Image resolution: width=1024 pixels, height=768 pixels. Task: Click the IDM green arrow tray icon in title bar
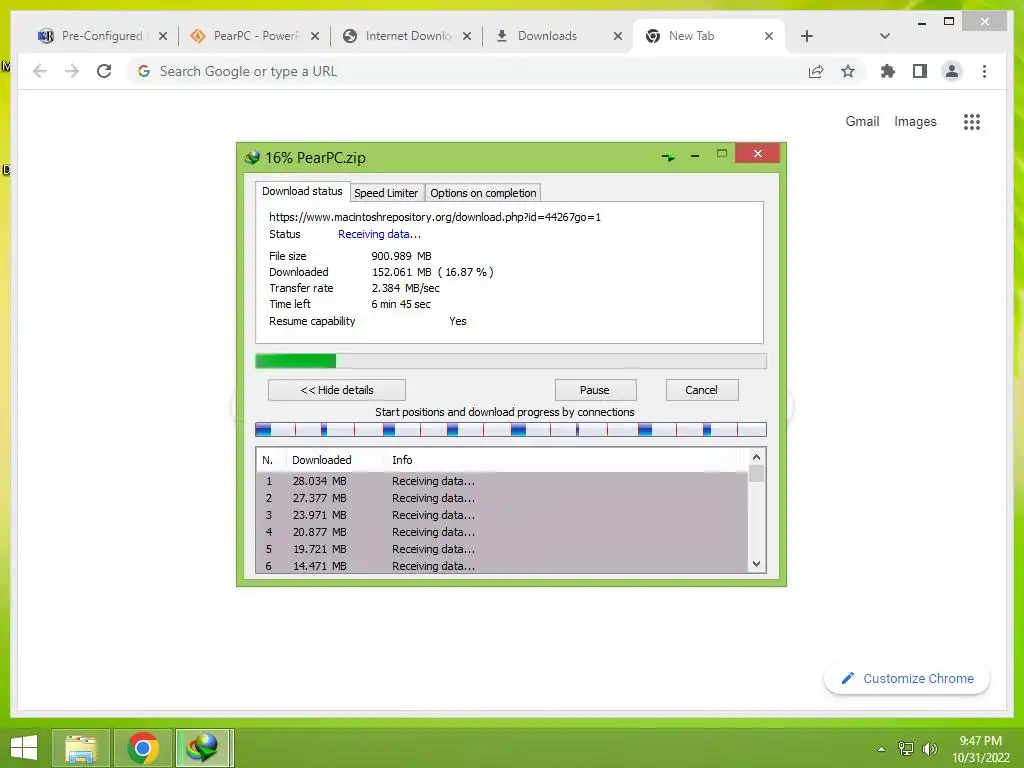tap(668, 157)
